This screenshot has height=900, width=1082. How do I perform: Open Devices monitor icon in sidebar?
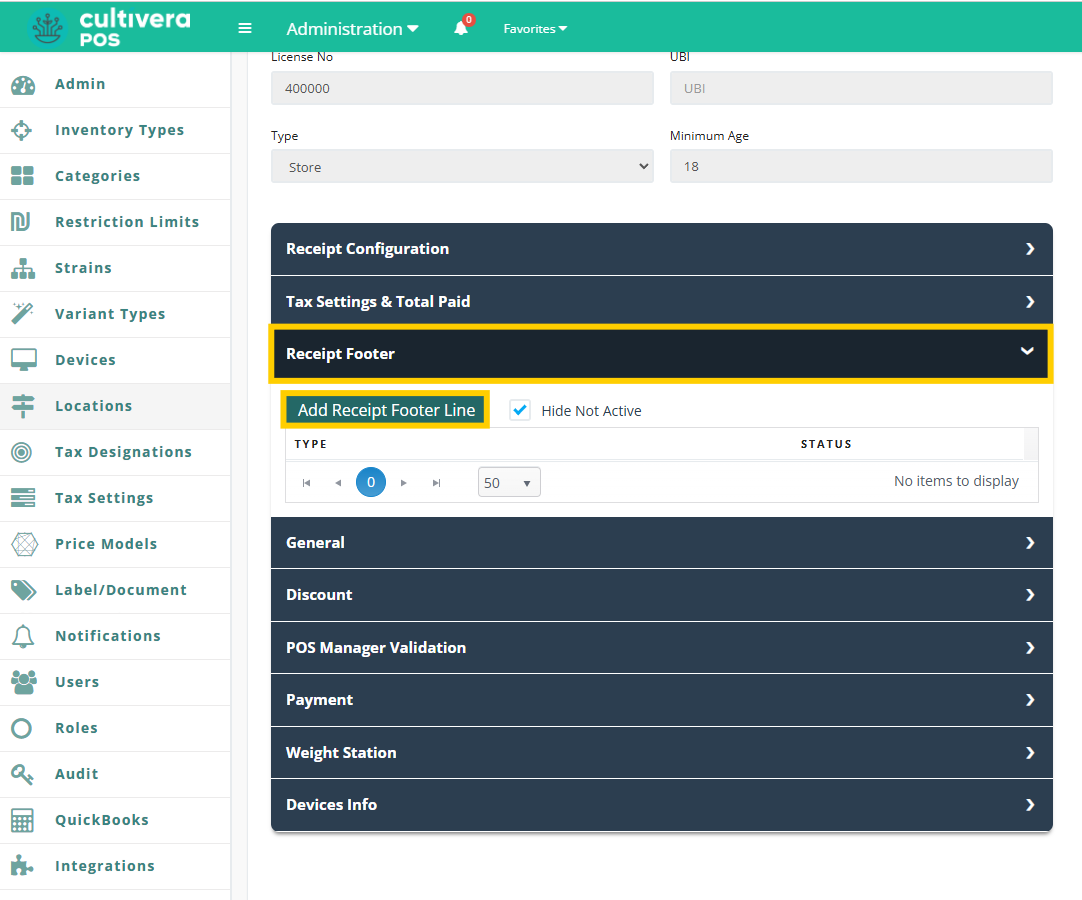point(22,360)
